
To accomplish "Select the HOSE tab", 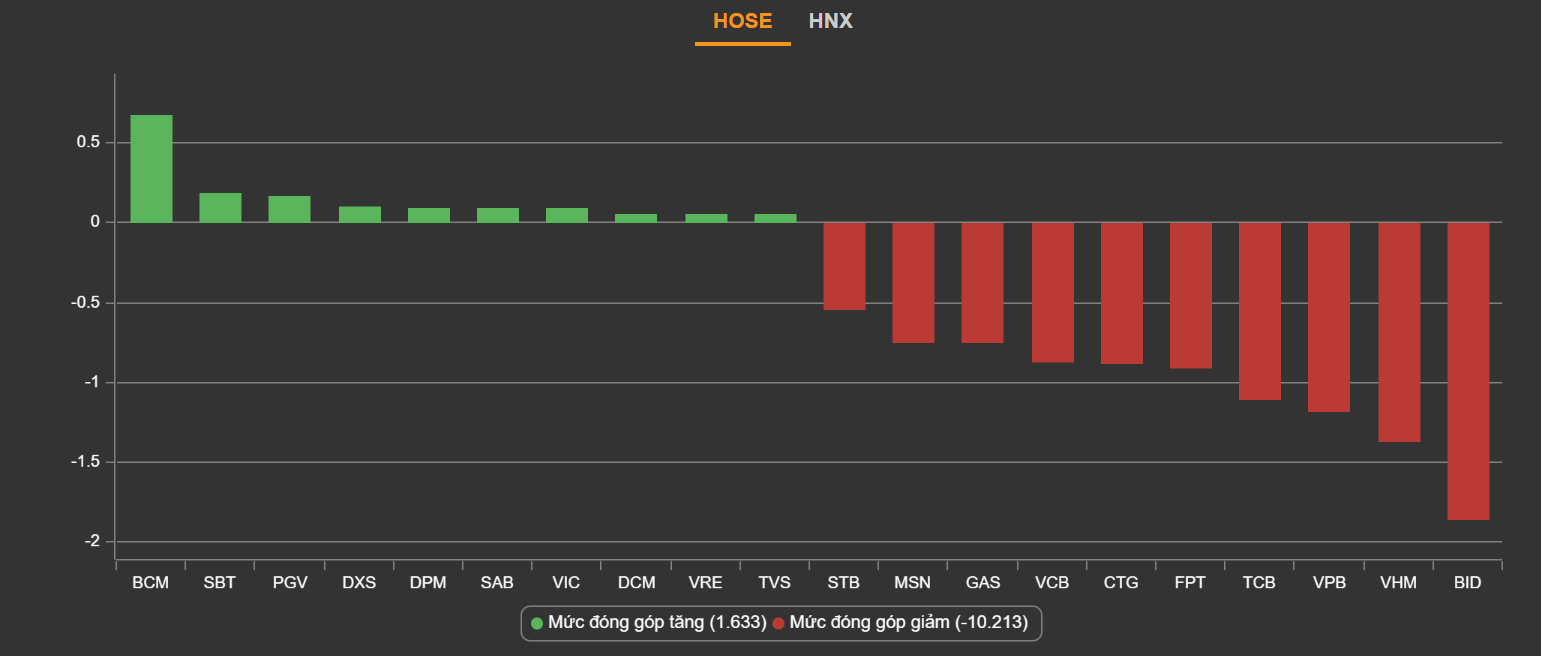I will pos(742,21).
